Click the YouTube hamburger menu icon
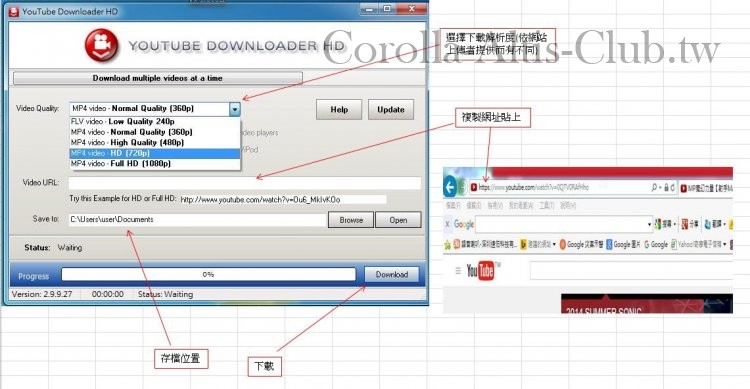750x389 pixels. pos(458,271)
